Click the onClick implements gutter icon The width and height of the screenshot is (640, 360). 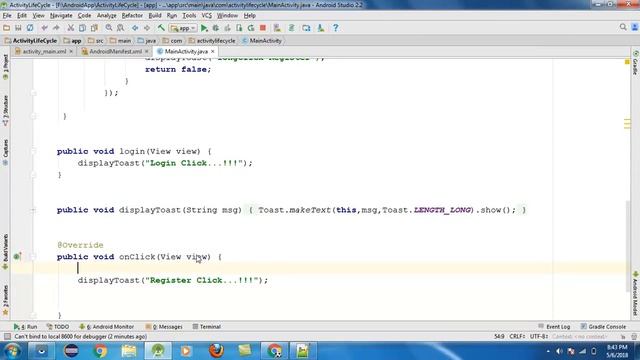pyautogui.click(x=17, y=257)
